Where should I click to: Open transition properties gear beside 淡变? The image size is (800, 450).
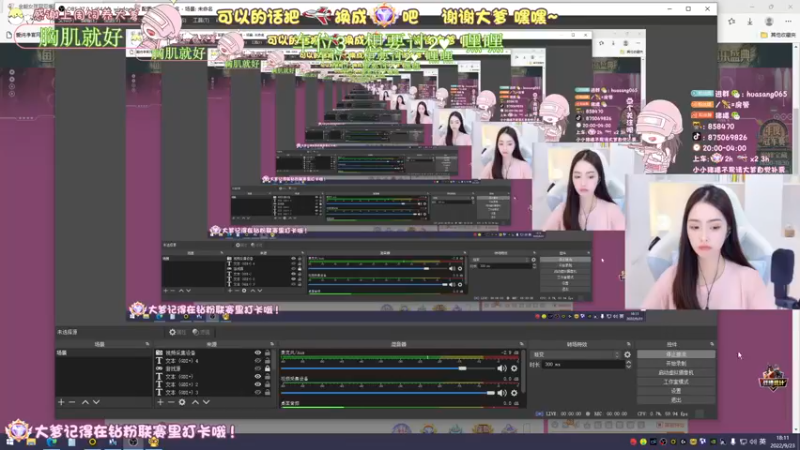628,355
